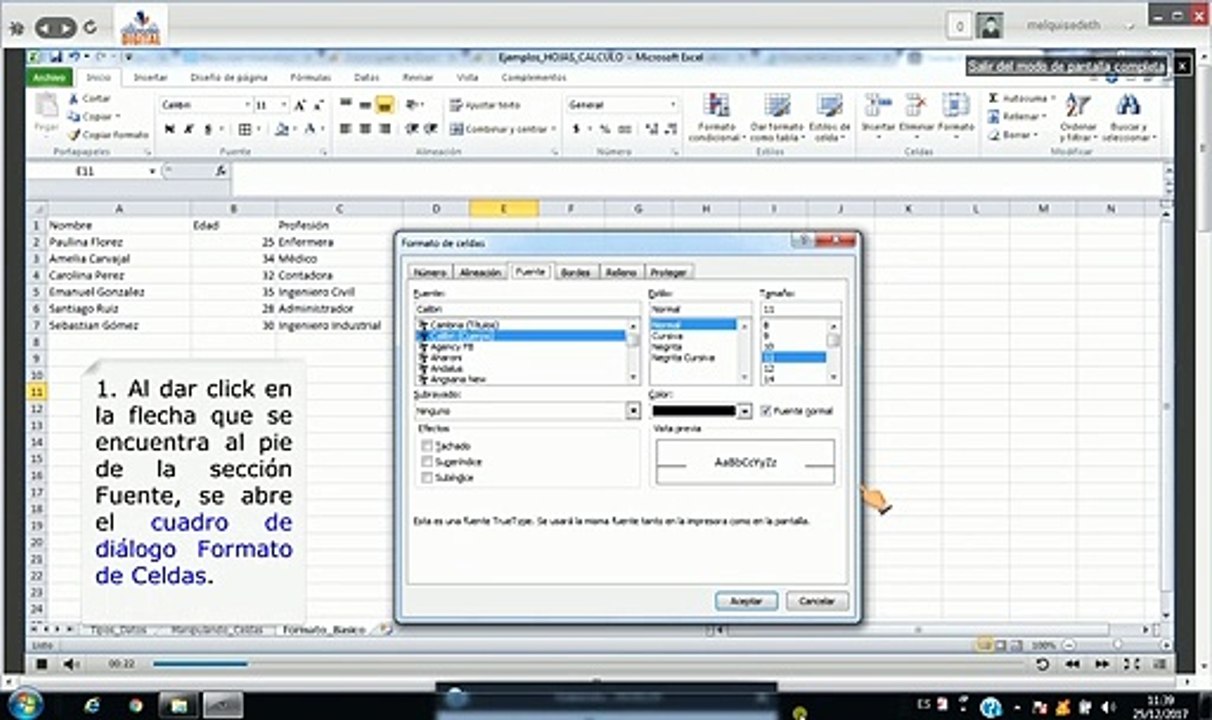Viewport: 1212px width, 720px height.
Task: Open the General number format dropdown
Action: tap(673, 105)
